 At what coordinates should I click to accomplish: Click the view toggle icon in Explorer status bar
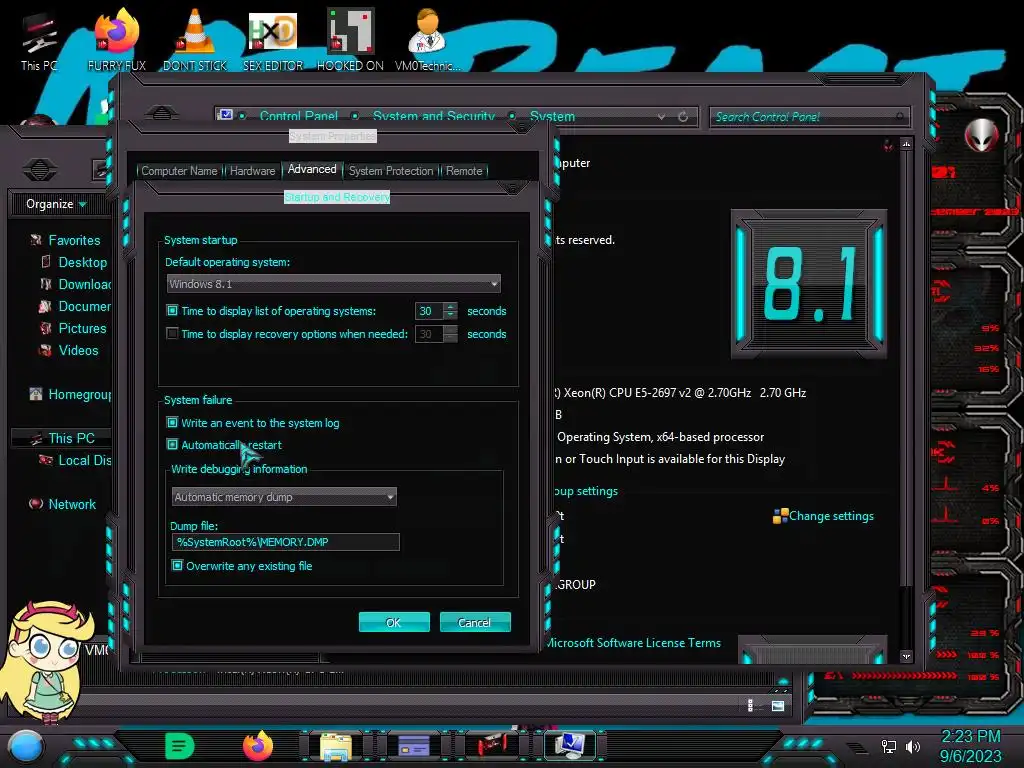(x=778, y=705)
